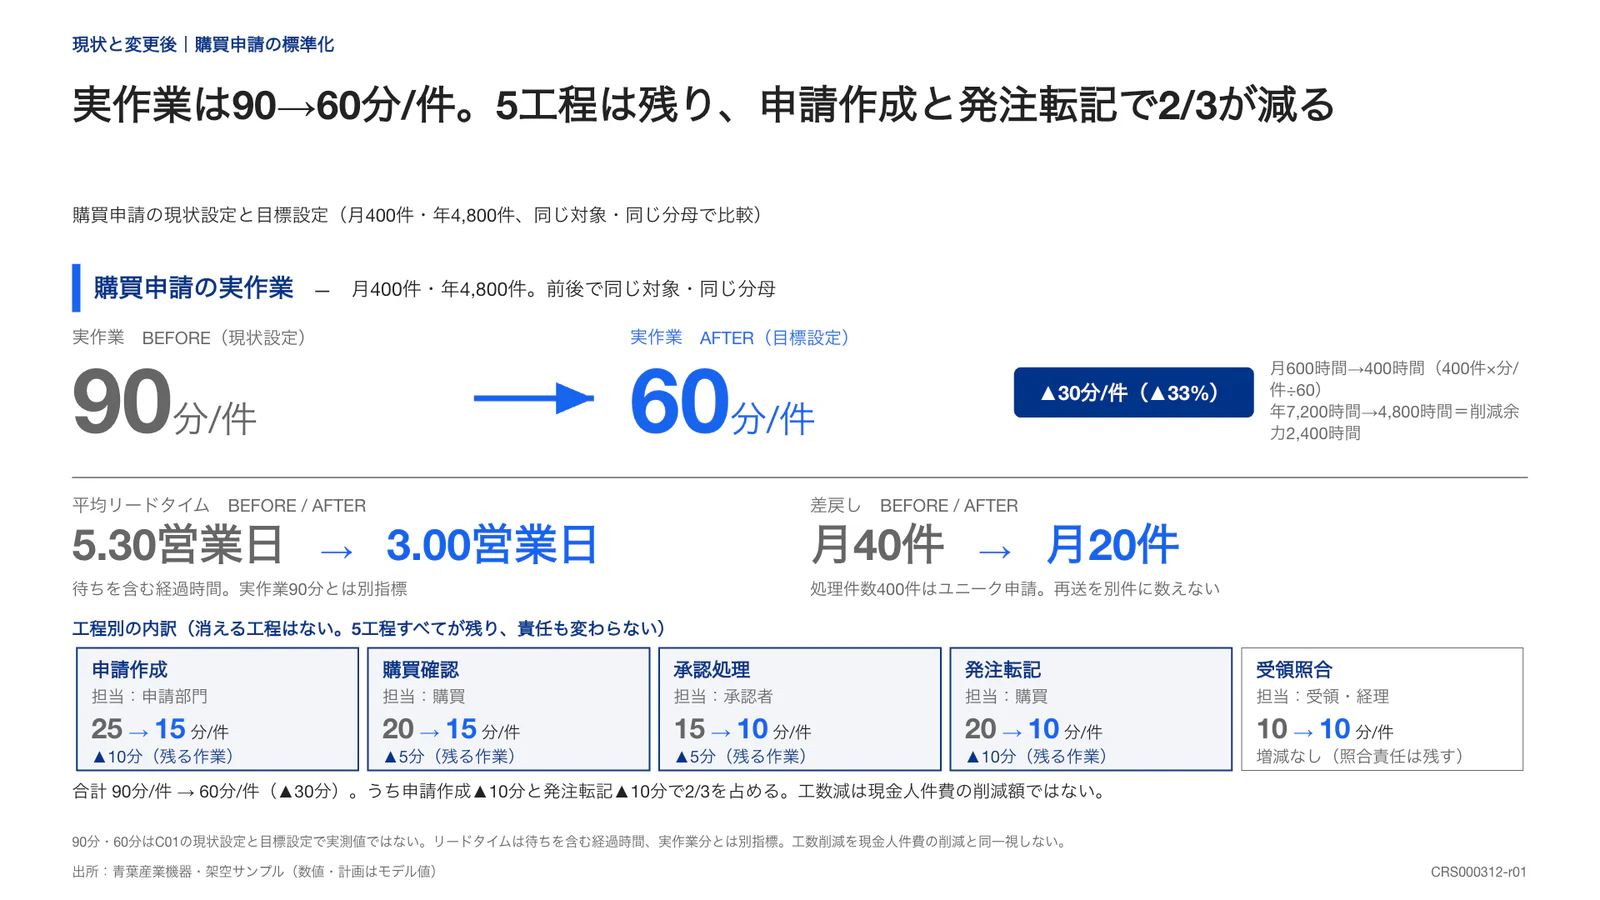The height and width of the screenshot is (900, 1600).
Task: Click the gray value '月40件'
Action: [877, 546]
